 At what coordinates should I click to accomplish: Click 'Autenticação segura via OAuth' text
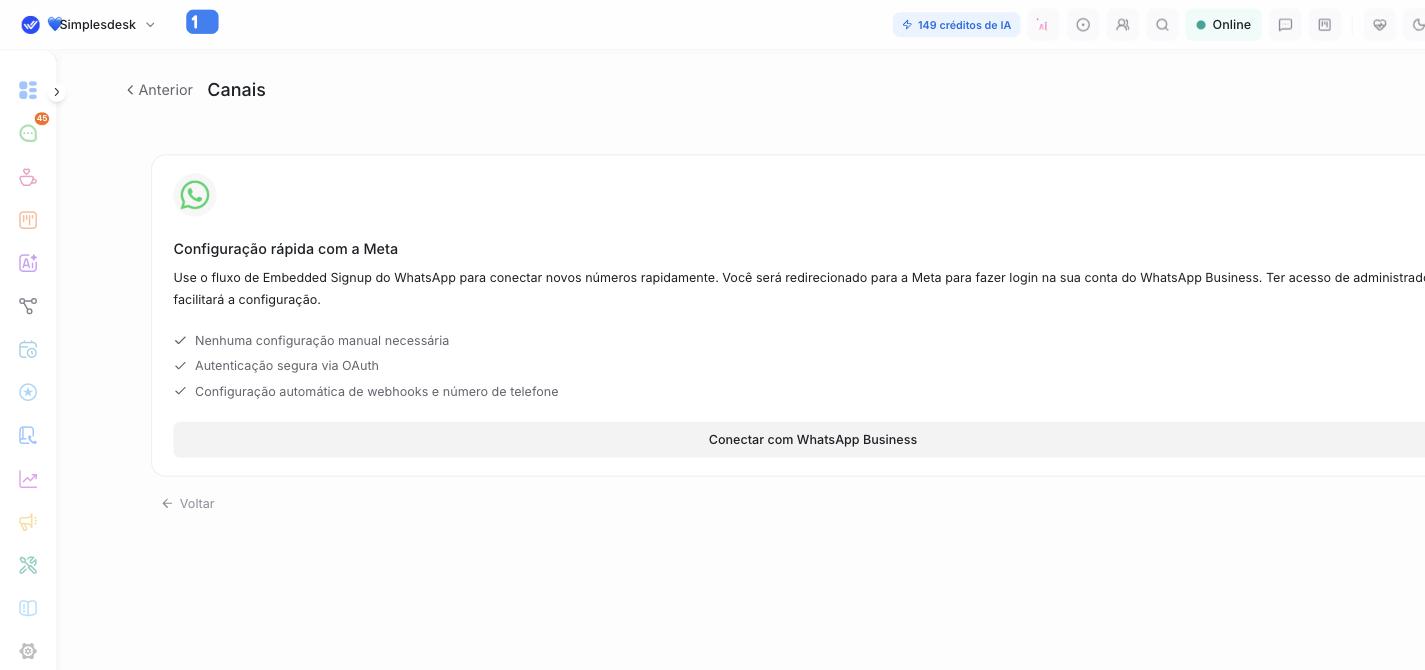287,366
